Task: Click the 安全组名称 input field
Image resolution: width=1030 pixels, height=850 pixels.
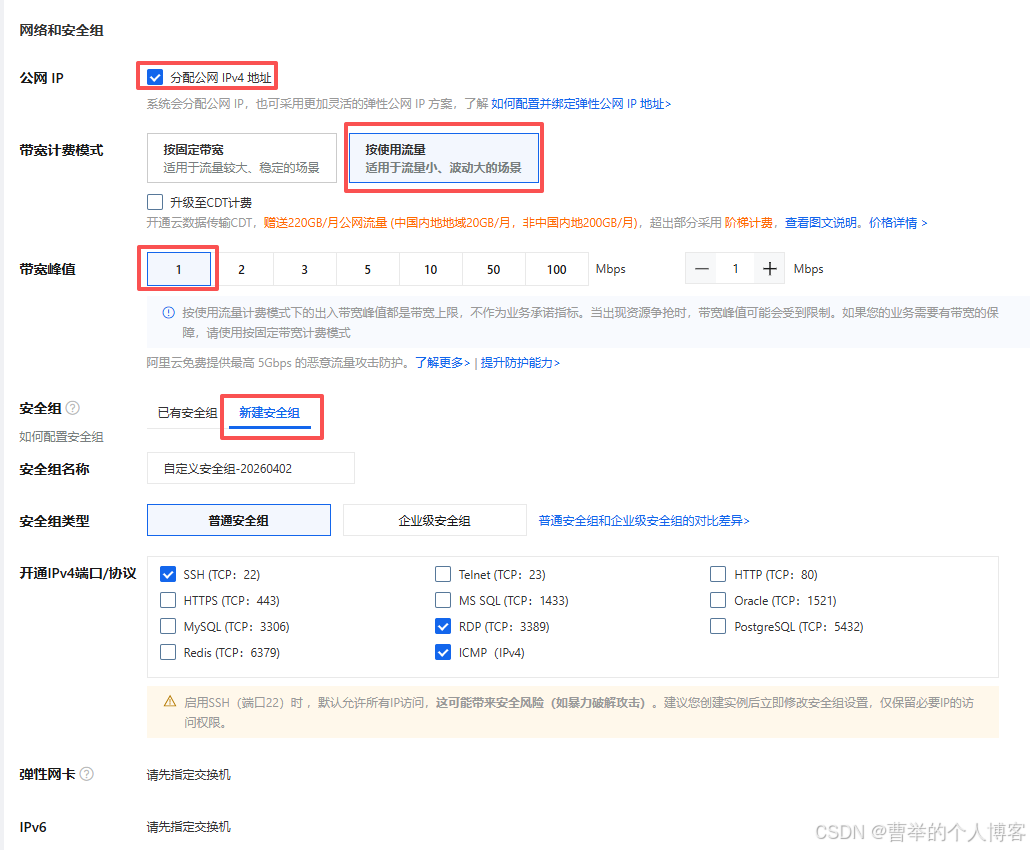Action: coord(251,468)
